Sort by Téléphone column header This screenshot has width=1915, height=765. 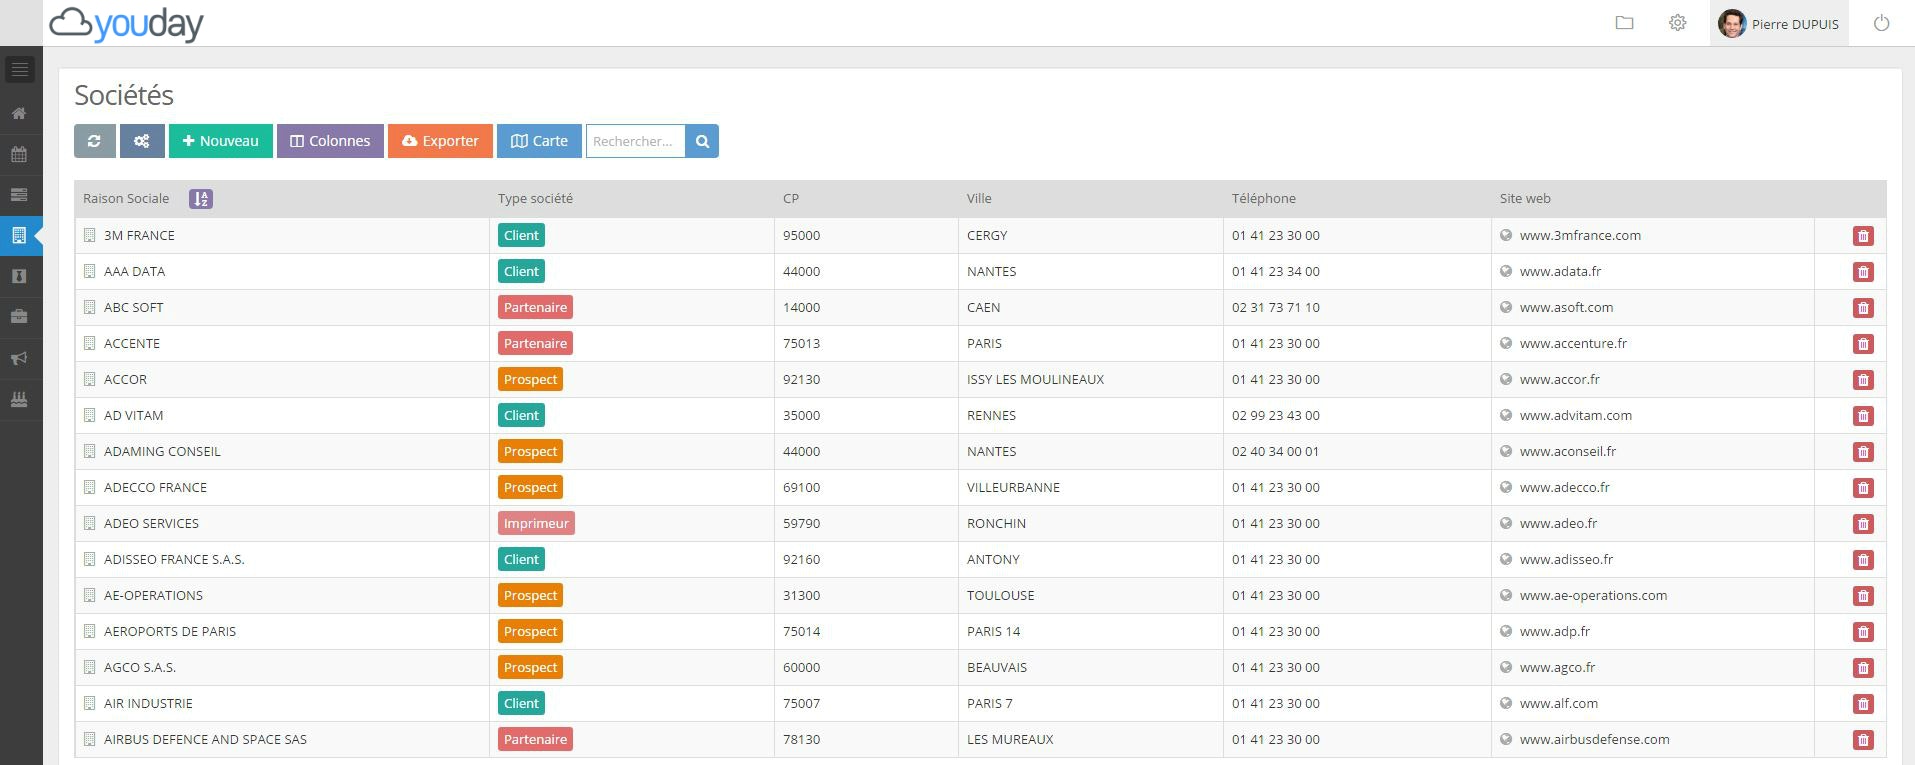point(1264,199)
